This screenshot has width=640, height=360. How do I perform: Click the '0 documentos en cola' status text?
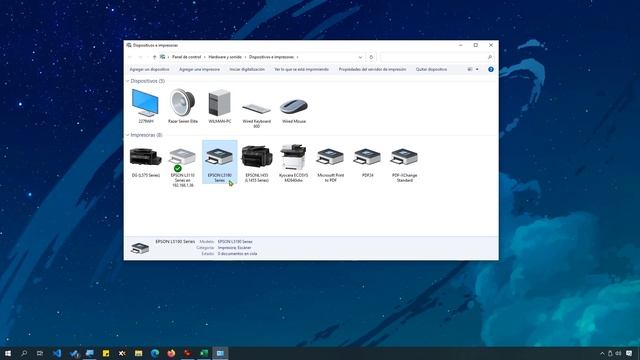tap(237, 253)
